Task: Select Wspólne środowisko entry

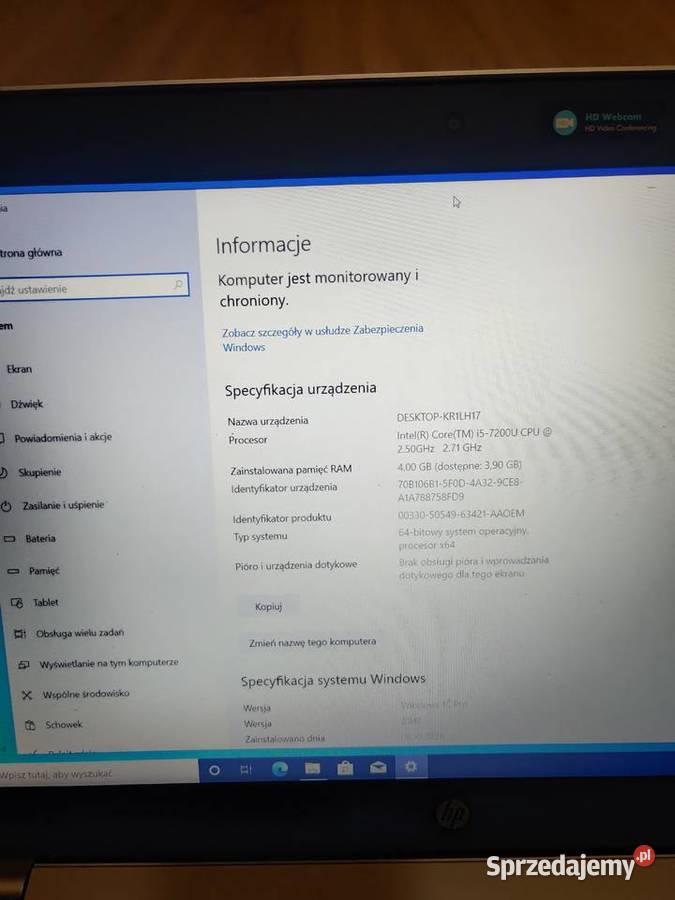Action: pos(86,694)
